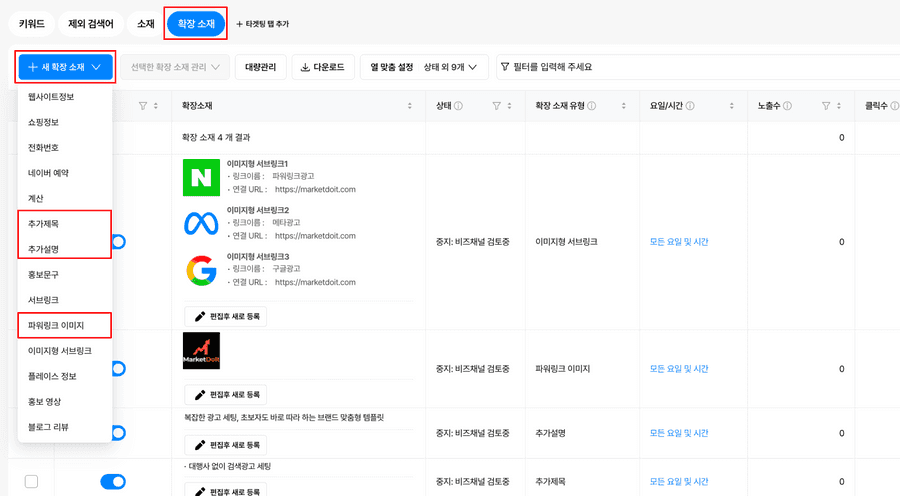Click the 다운로드 button
The width and height of the screenshot is (900, 496).
(x=323, y=67)
